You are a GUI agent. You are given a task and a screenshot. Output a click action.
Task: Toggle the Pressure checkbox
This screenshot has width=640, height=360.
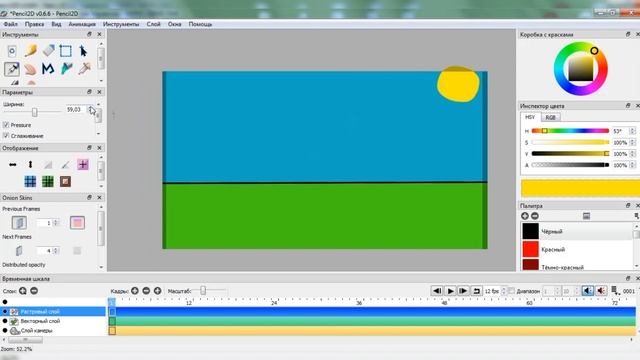(6, 125)
